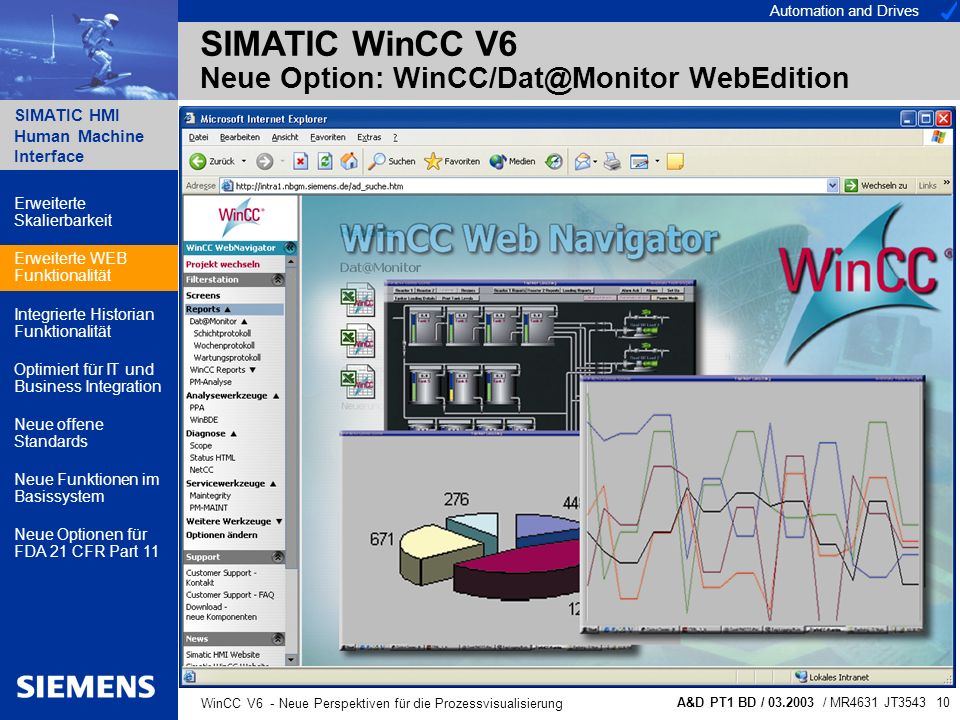Click the Mail envelope icon

[582, 161]
